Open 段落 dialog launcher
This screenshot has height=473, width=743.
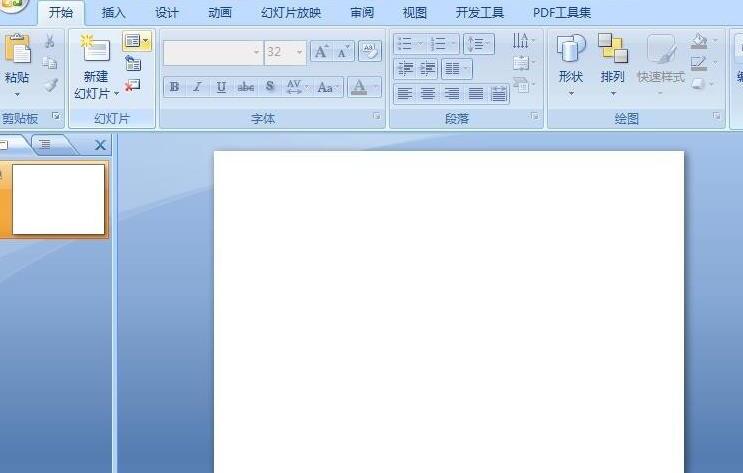[535, 116]
